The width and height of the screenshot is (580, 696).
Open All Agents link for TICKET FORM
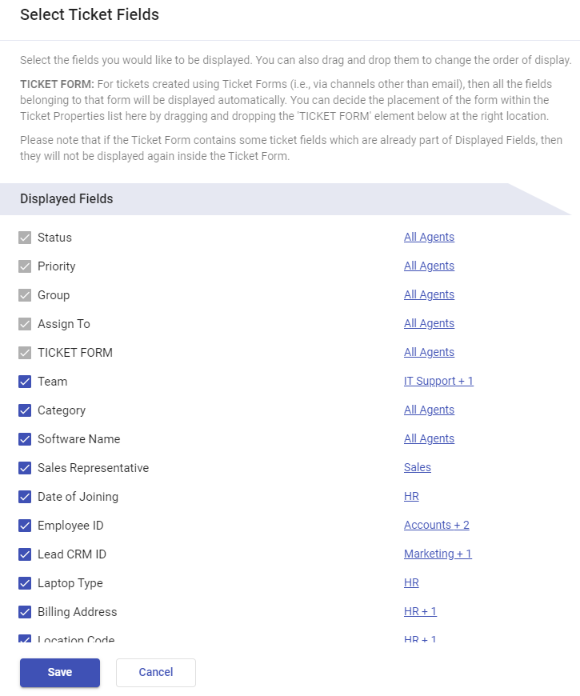(429, 352)
